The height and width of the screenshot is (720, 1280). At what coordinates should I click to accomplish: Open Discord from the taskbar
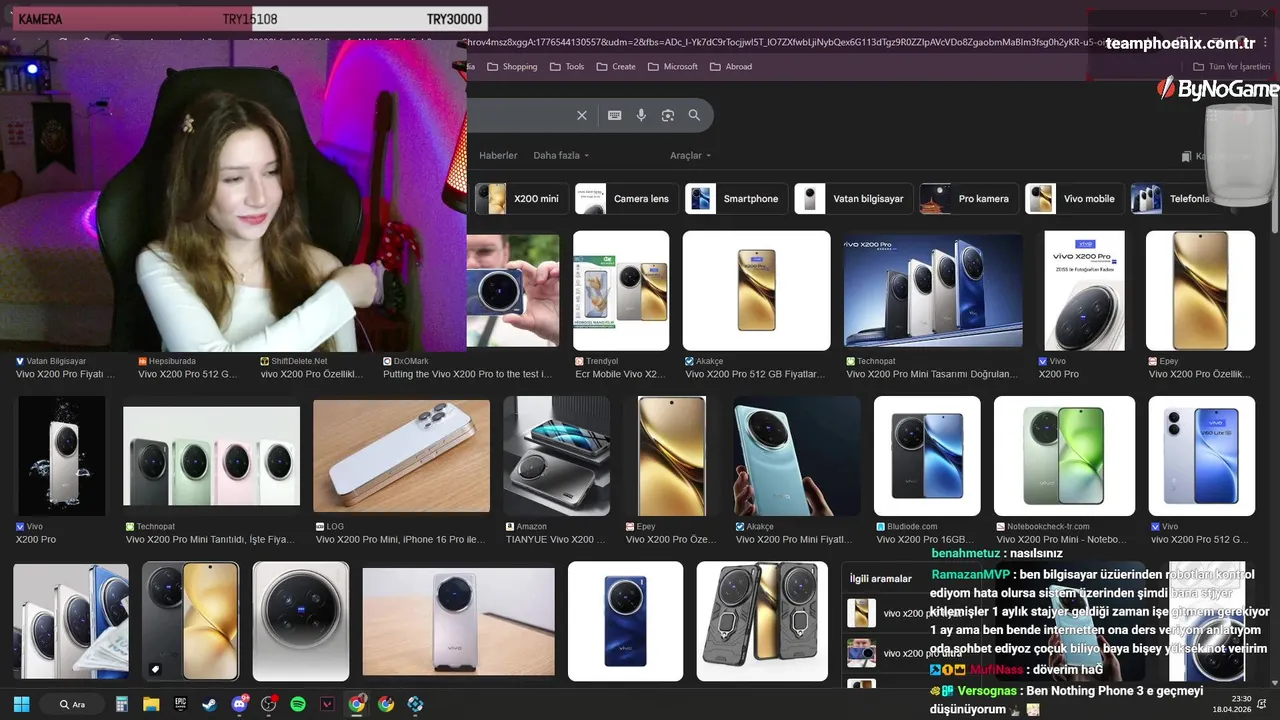click(x=239, y=704)
